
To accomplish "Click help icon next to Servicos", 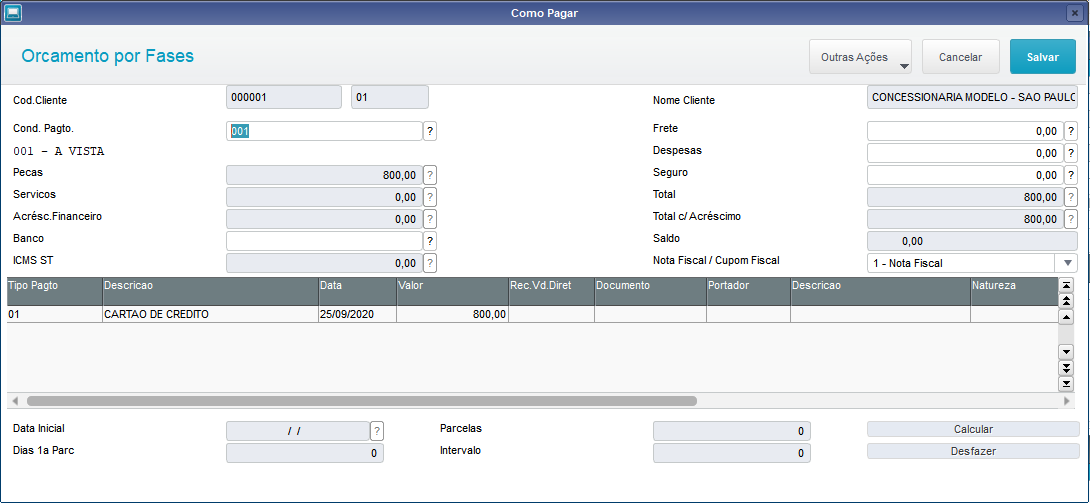I will [x=430, y=197].
